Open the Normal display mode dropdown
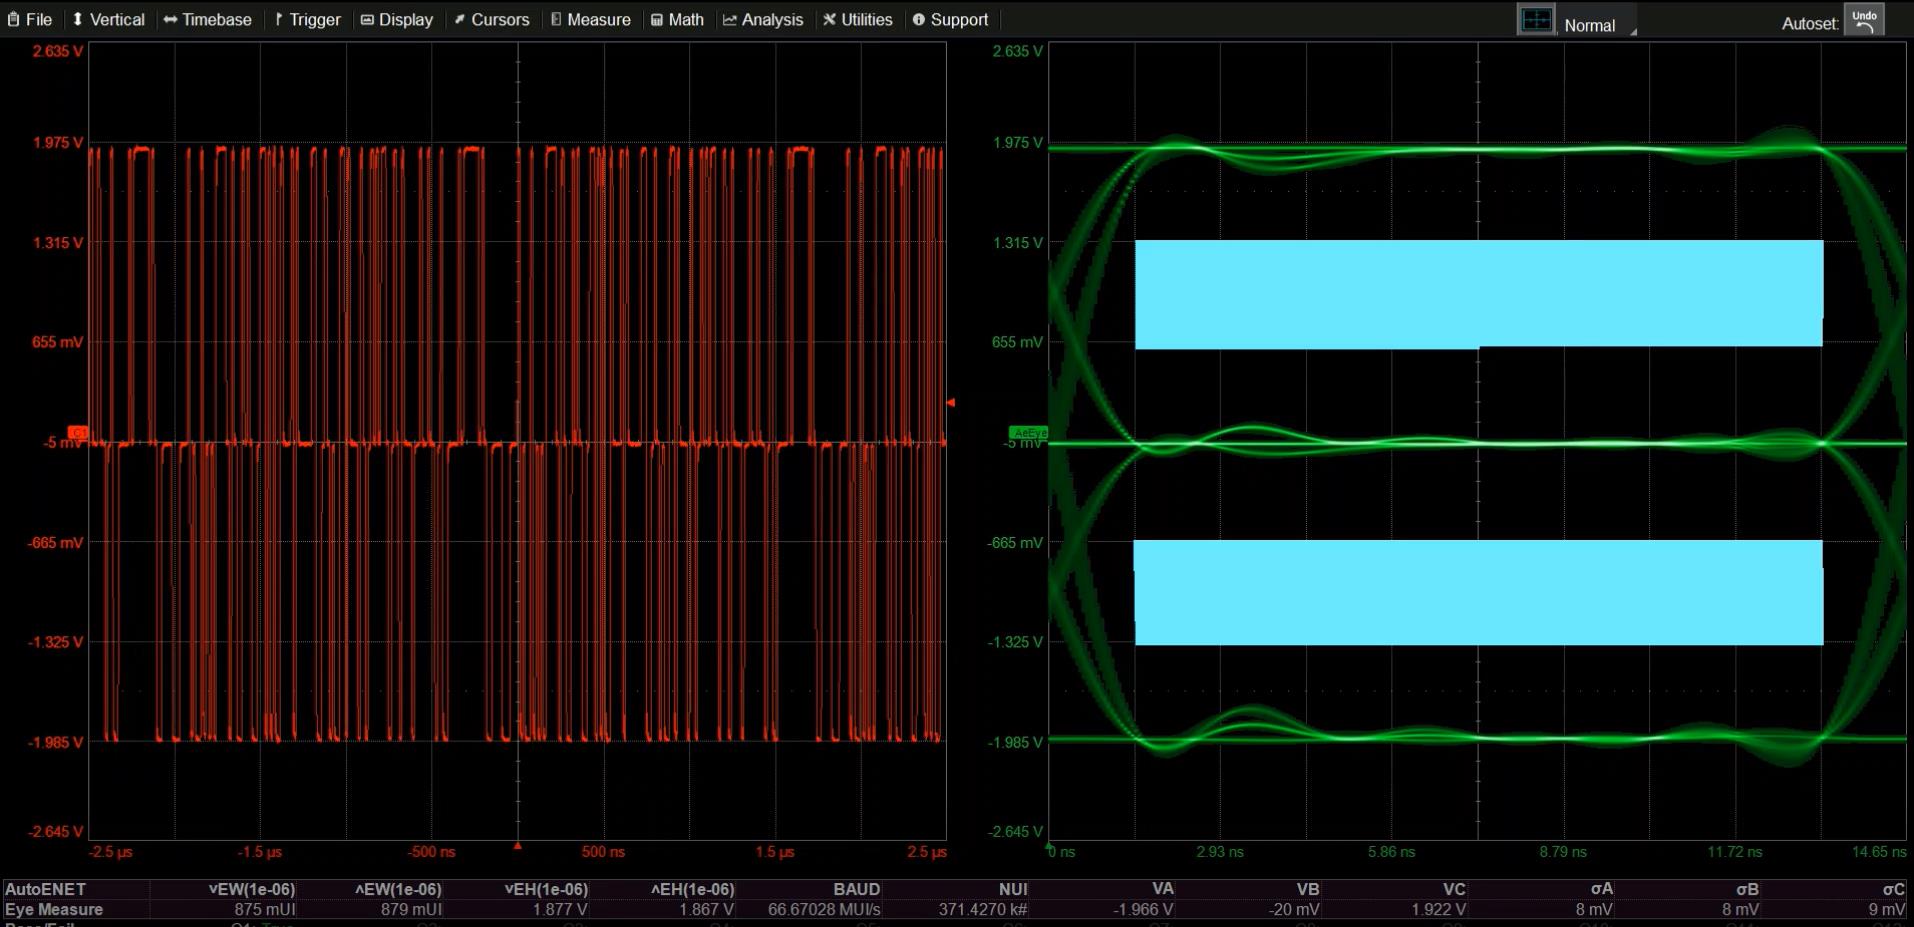This screenshot has height=927, width=1914. click(1598, 25)
